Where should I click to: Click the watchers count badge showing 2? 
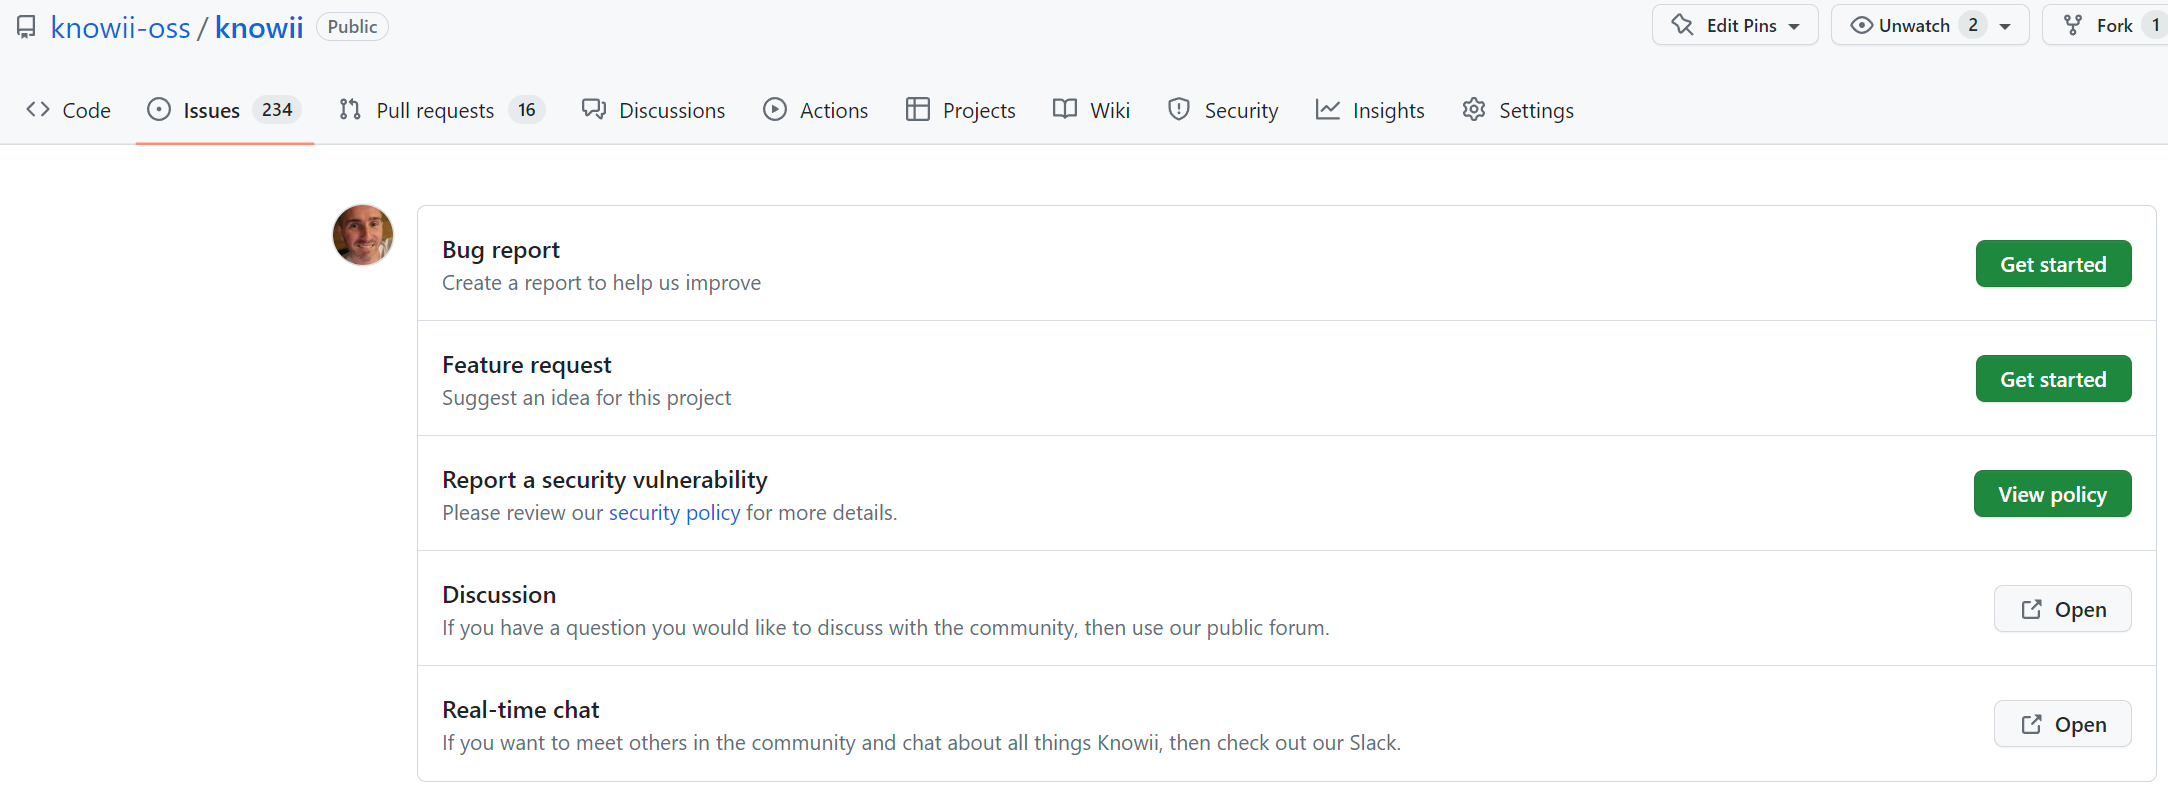(x=1972, y=25)
